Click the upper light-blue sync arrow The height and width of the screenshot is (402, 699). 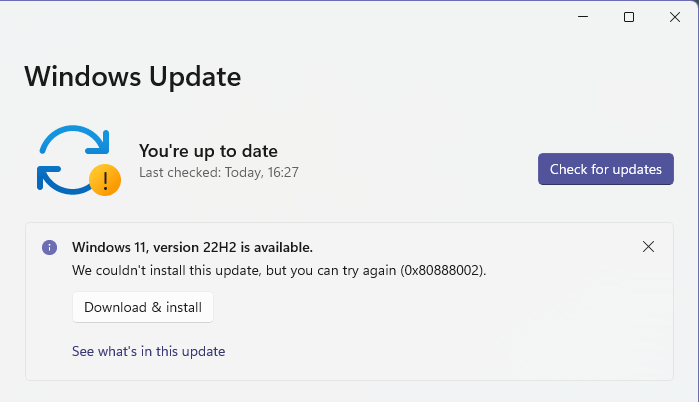click(x=75, y=139)
